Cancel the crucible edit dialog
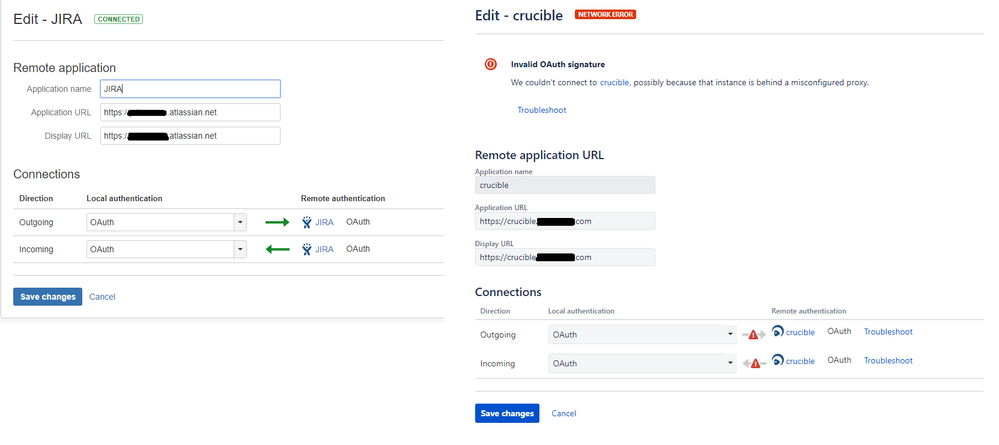The image size is (999, 445). [x=564, y=413]
